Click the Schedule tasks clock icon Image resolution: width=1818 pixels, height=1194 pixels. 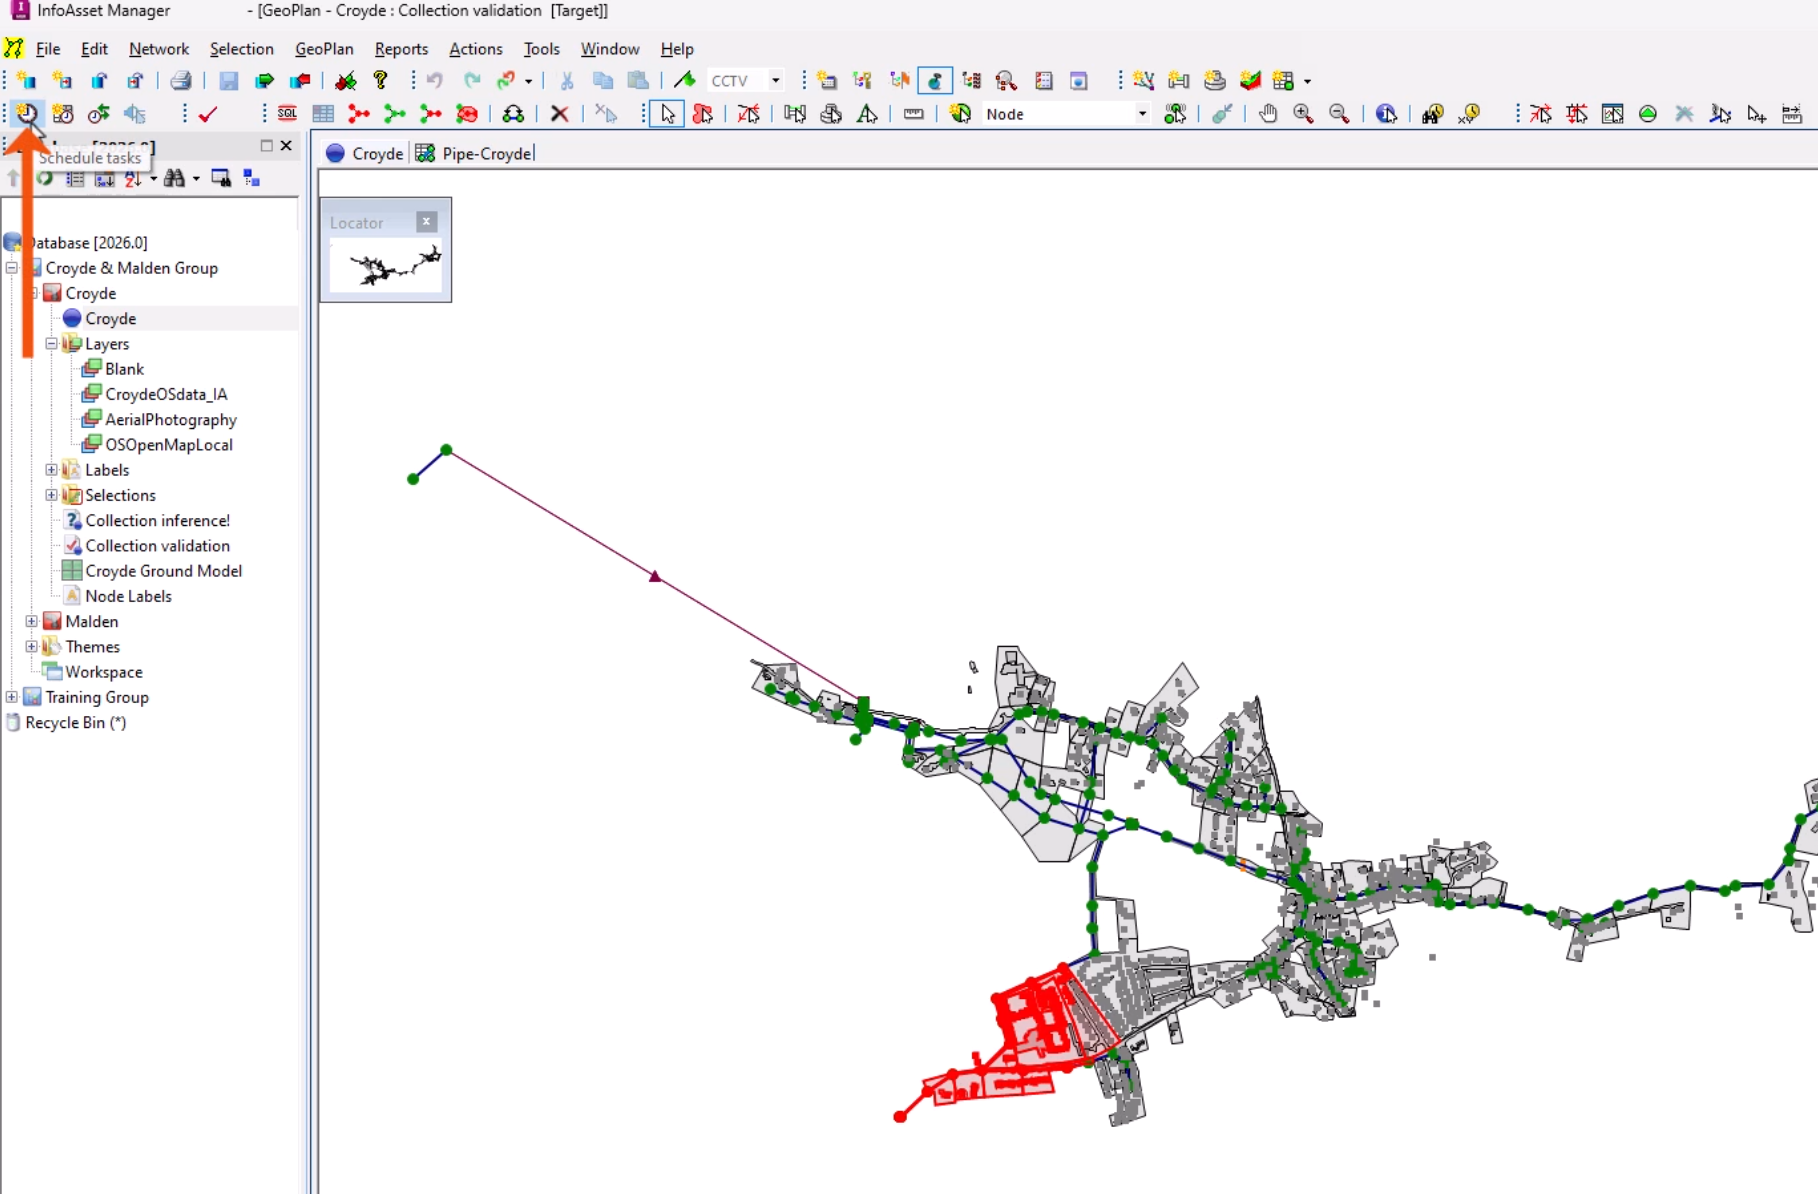coord(27,114)
